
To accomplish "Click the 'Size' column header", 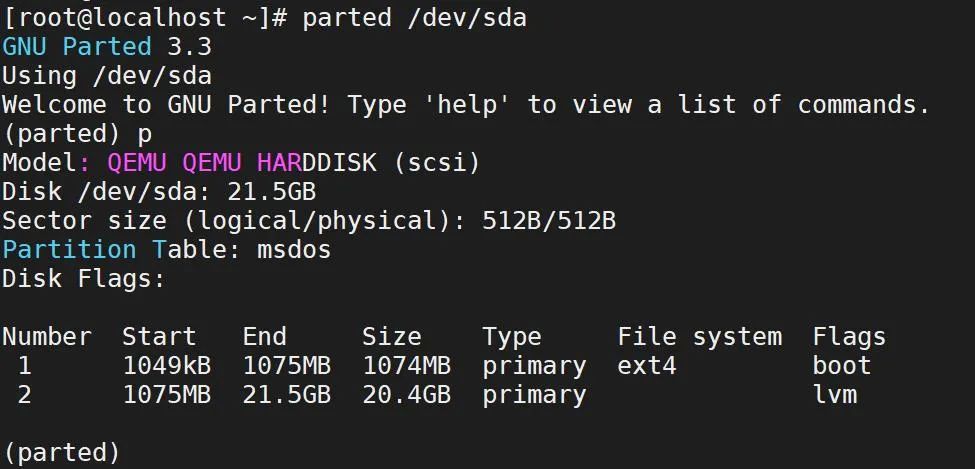I will pyautogui.click(x=391, y=336).
